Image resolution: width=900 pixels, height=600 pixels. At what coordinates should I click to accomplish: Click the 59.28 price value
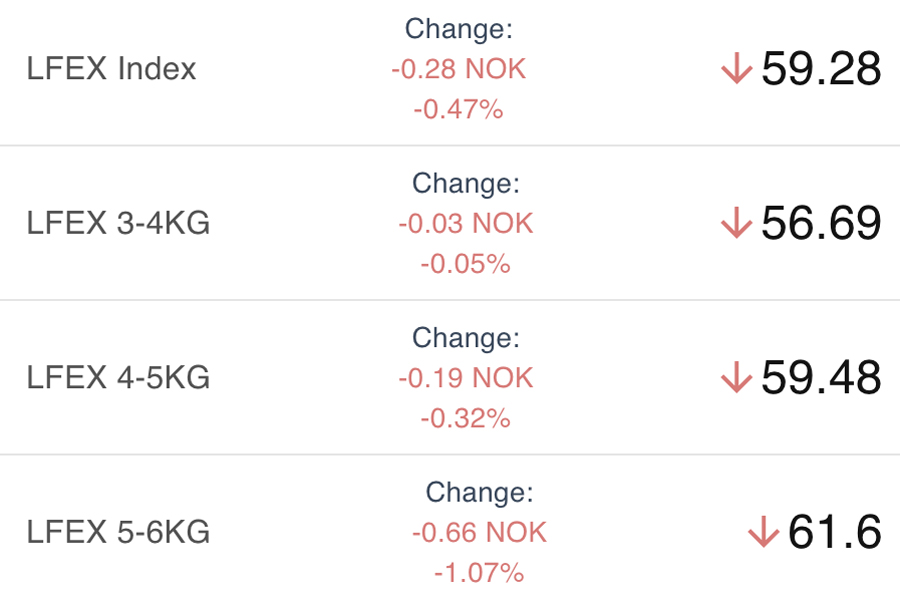tap(821, 69)
